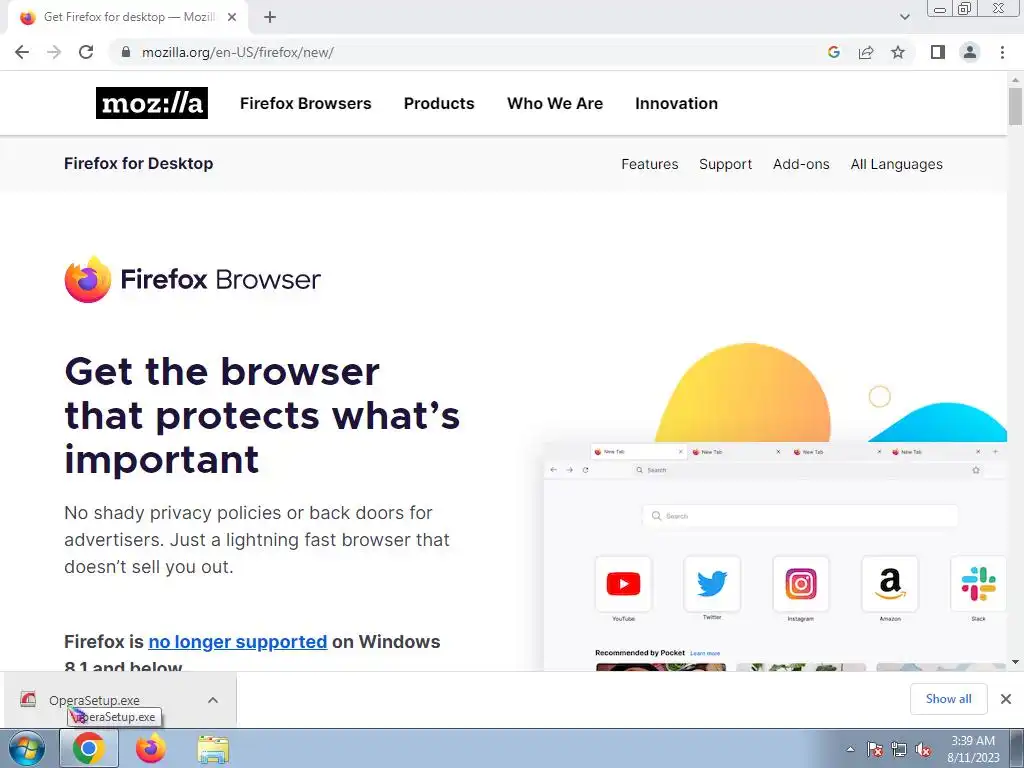Click the network tray icon
Screen dimensions: 1024x768
pyautogui.click(x=899, y=749)
